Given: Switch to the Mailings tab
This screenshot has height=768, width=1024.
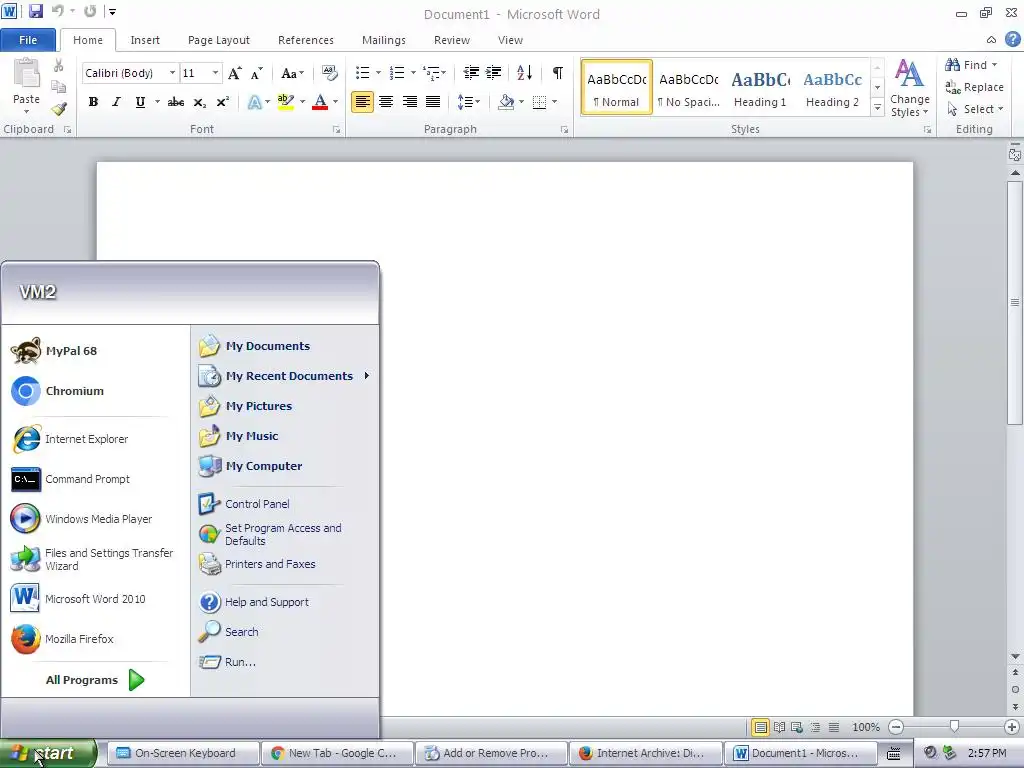Looking at the screenshot, I should click(384, 40).
